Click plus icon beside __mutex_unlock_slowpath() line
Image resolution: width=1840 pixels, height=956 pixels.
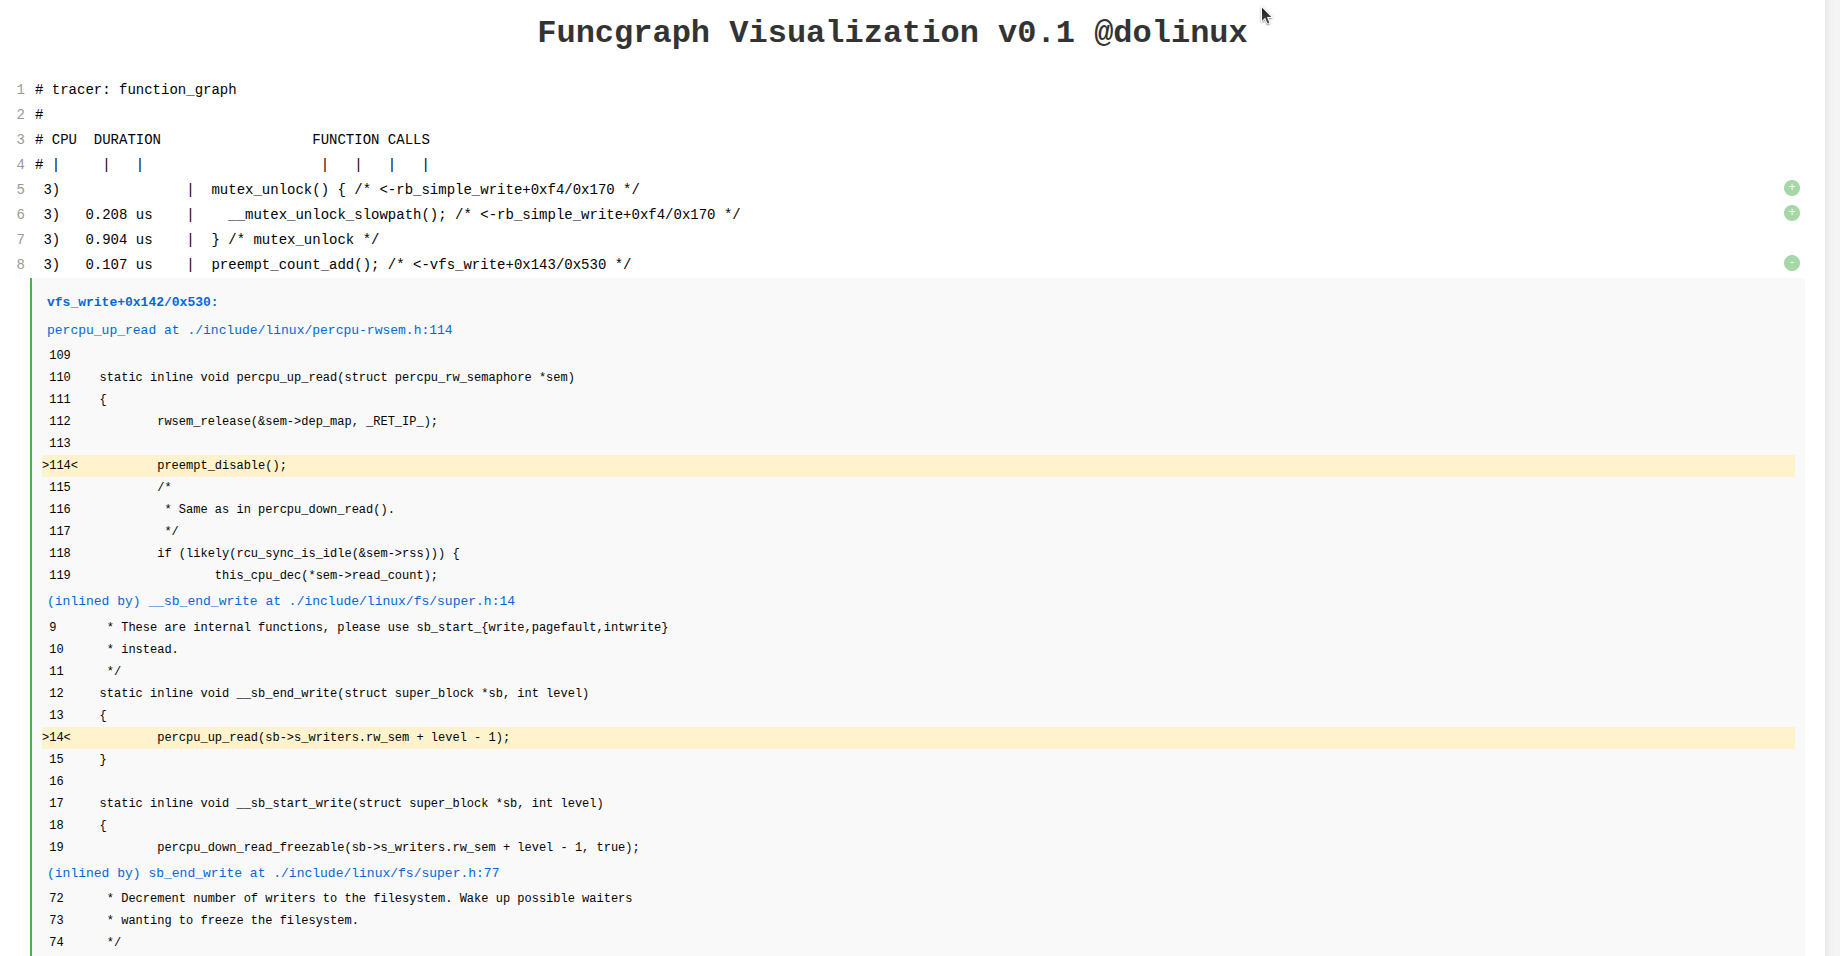1791,213
